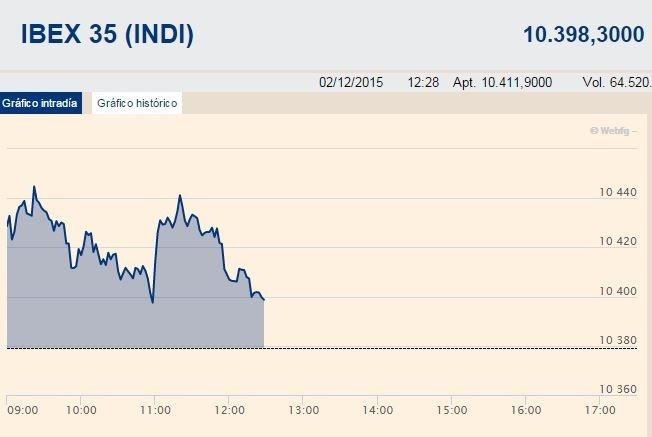Viewport: 652px width, 437px height.
Task: Click the chart peak just after 09:00
Action: tap(34, 187)
